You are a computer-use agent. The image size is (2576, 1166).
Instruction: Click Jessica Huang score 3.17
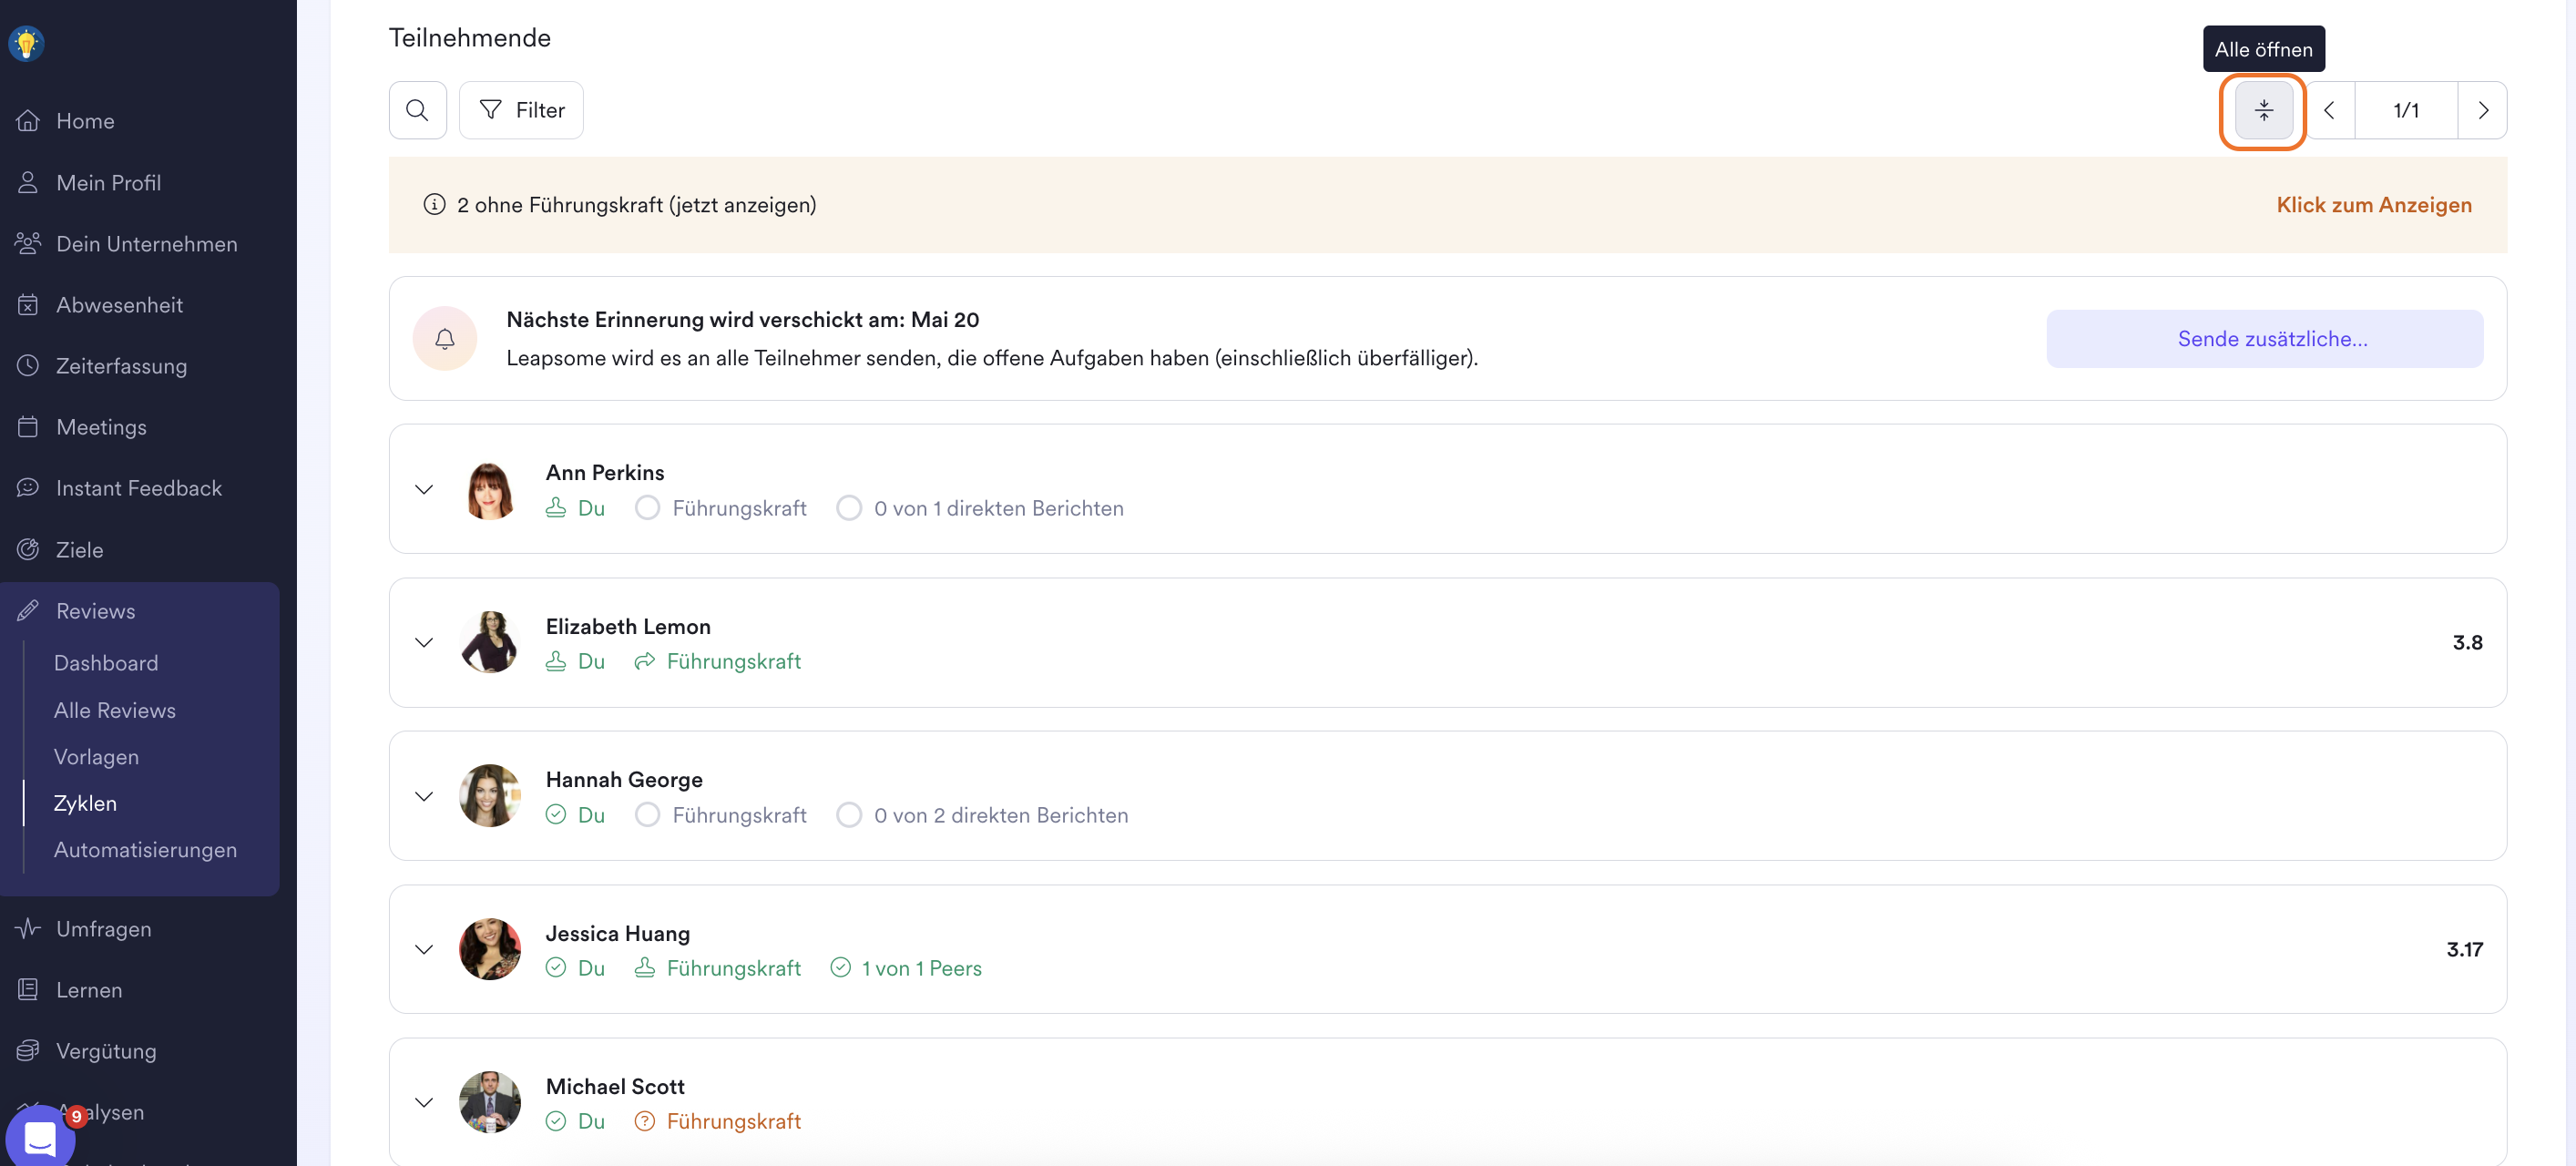pyautogui.click(x=2464, y=950)
